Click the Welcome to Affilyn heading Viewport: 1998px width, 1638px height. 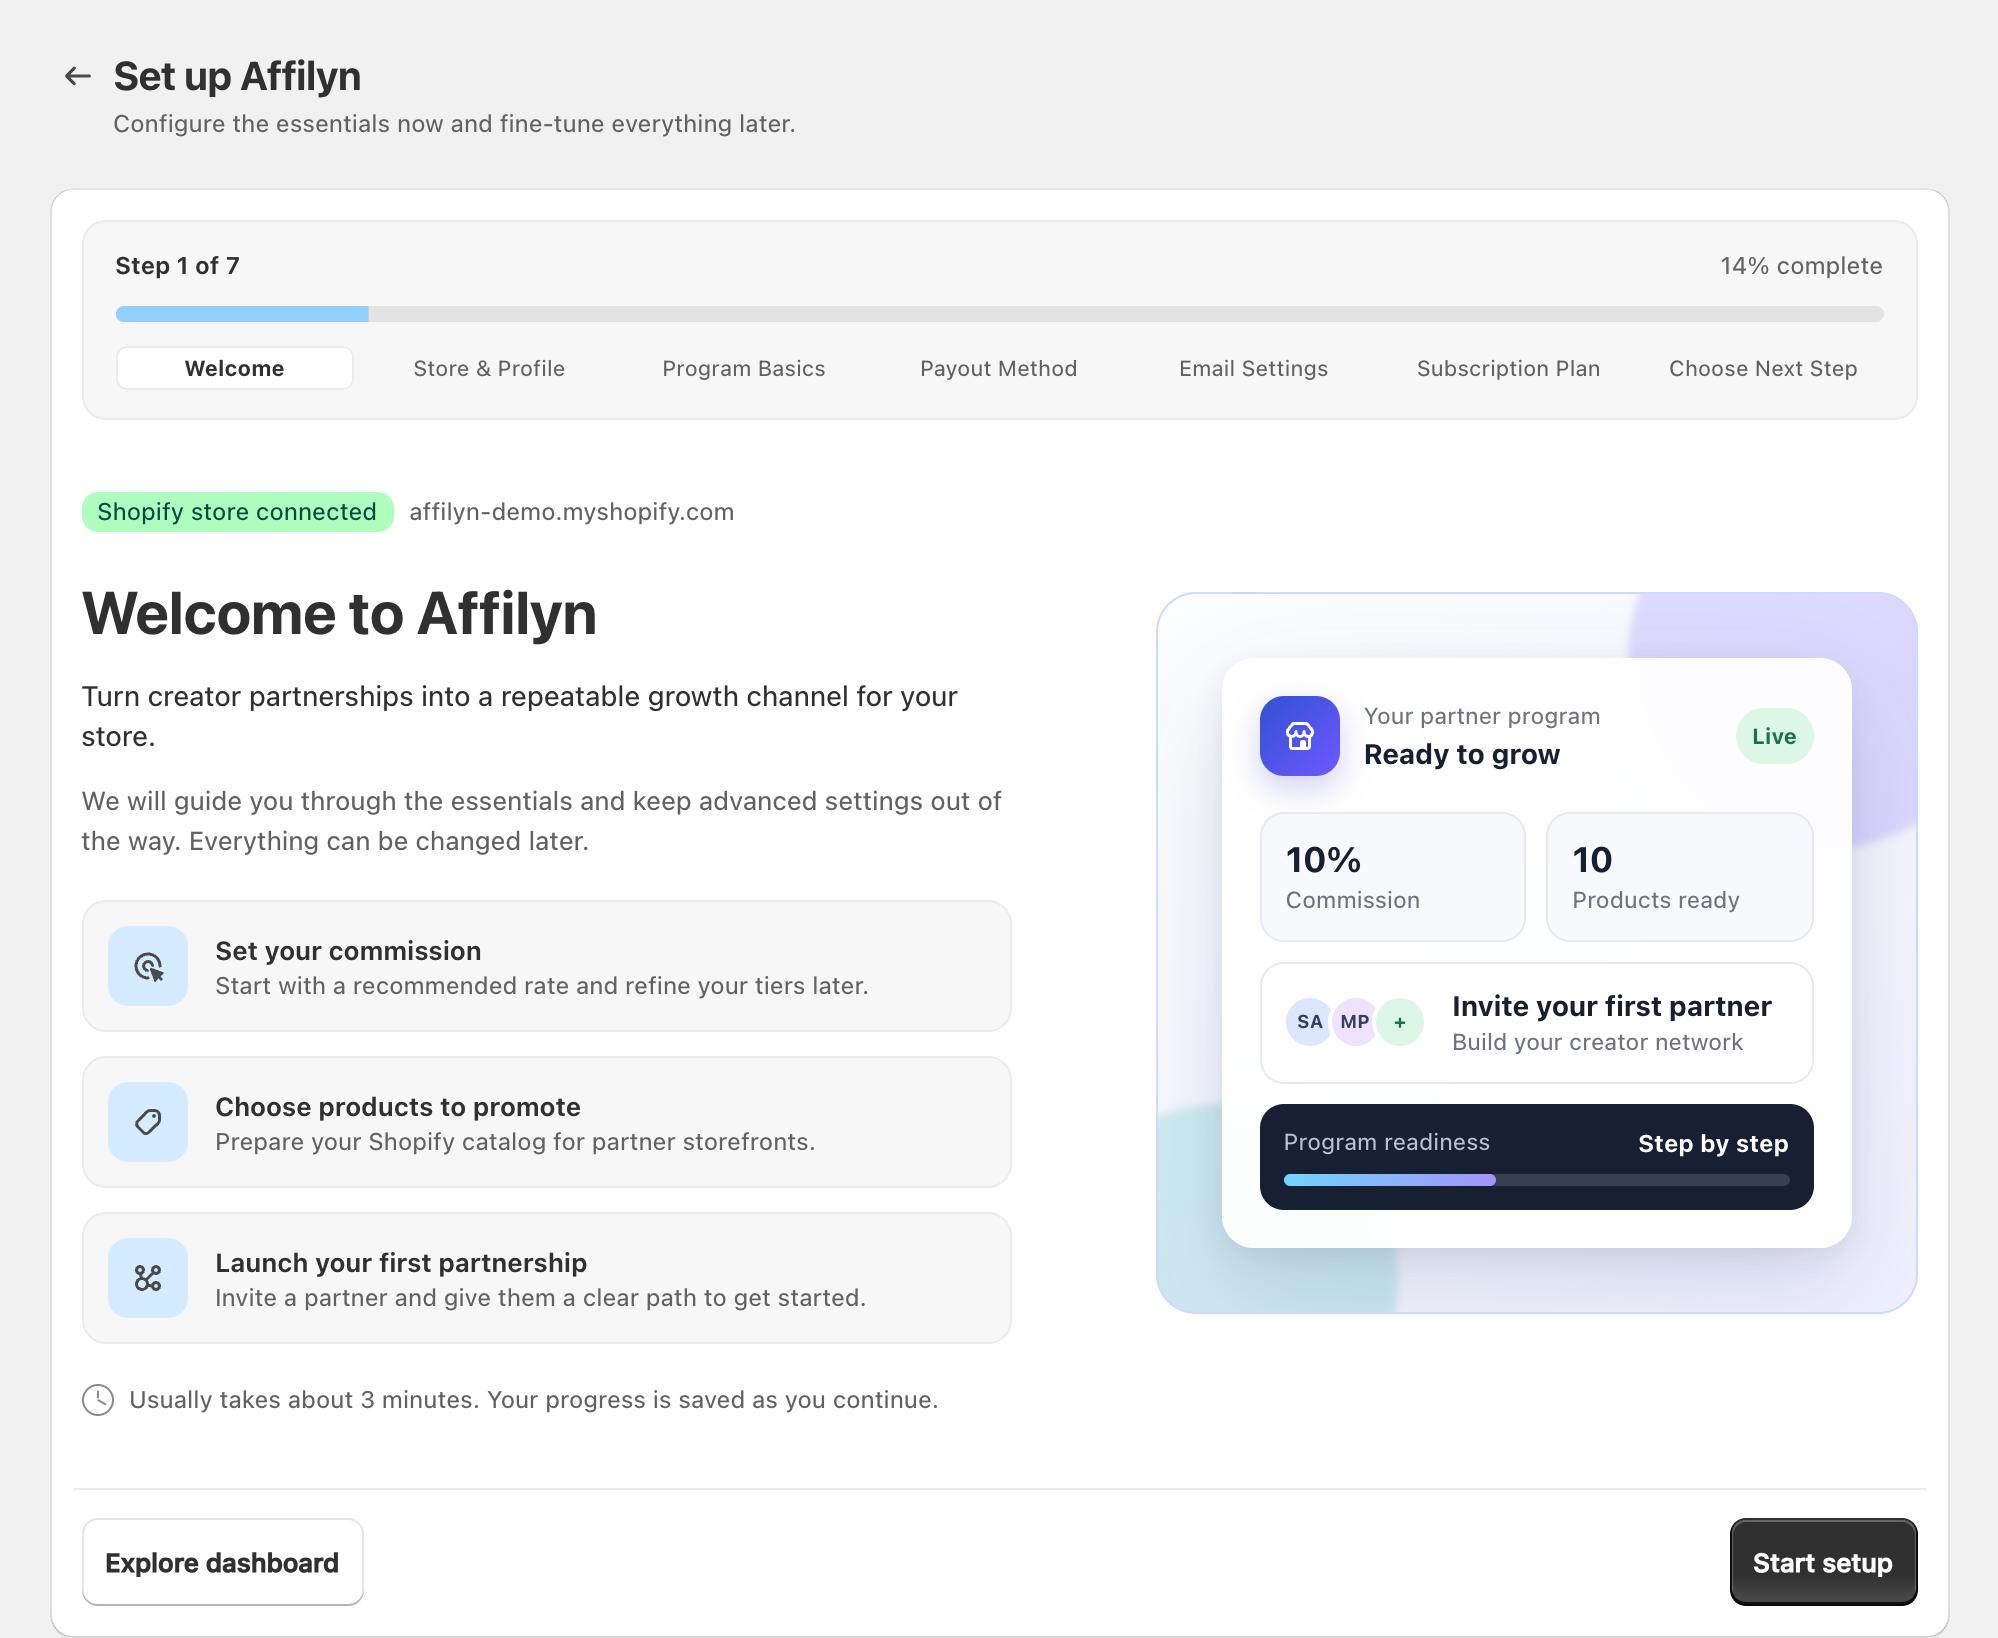[x=339, y=613]
